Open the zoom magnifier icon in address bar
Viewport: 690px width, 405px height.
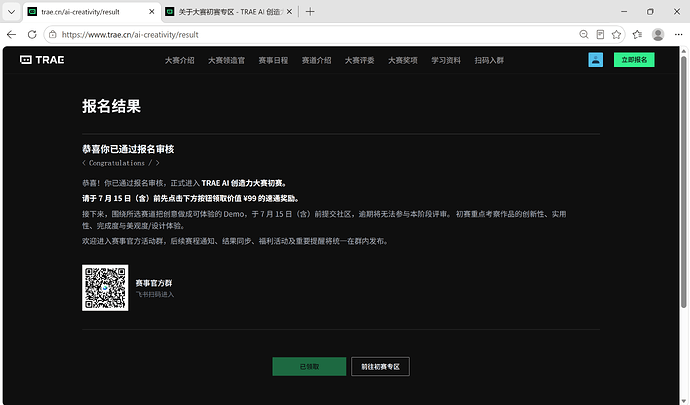click(x=584, y=34)
